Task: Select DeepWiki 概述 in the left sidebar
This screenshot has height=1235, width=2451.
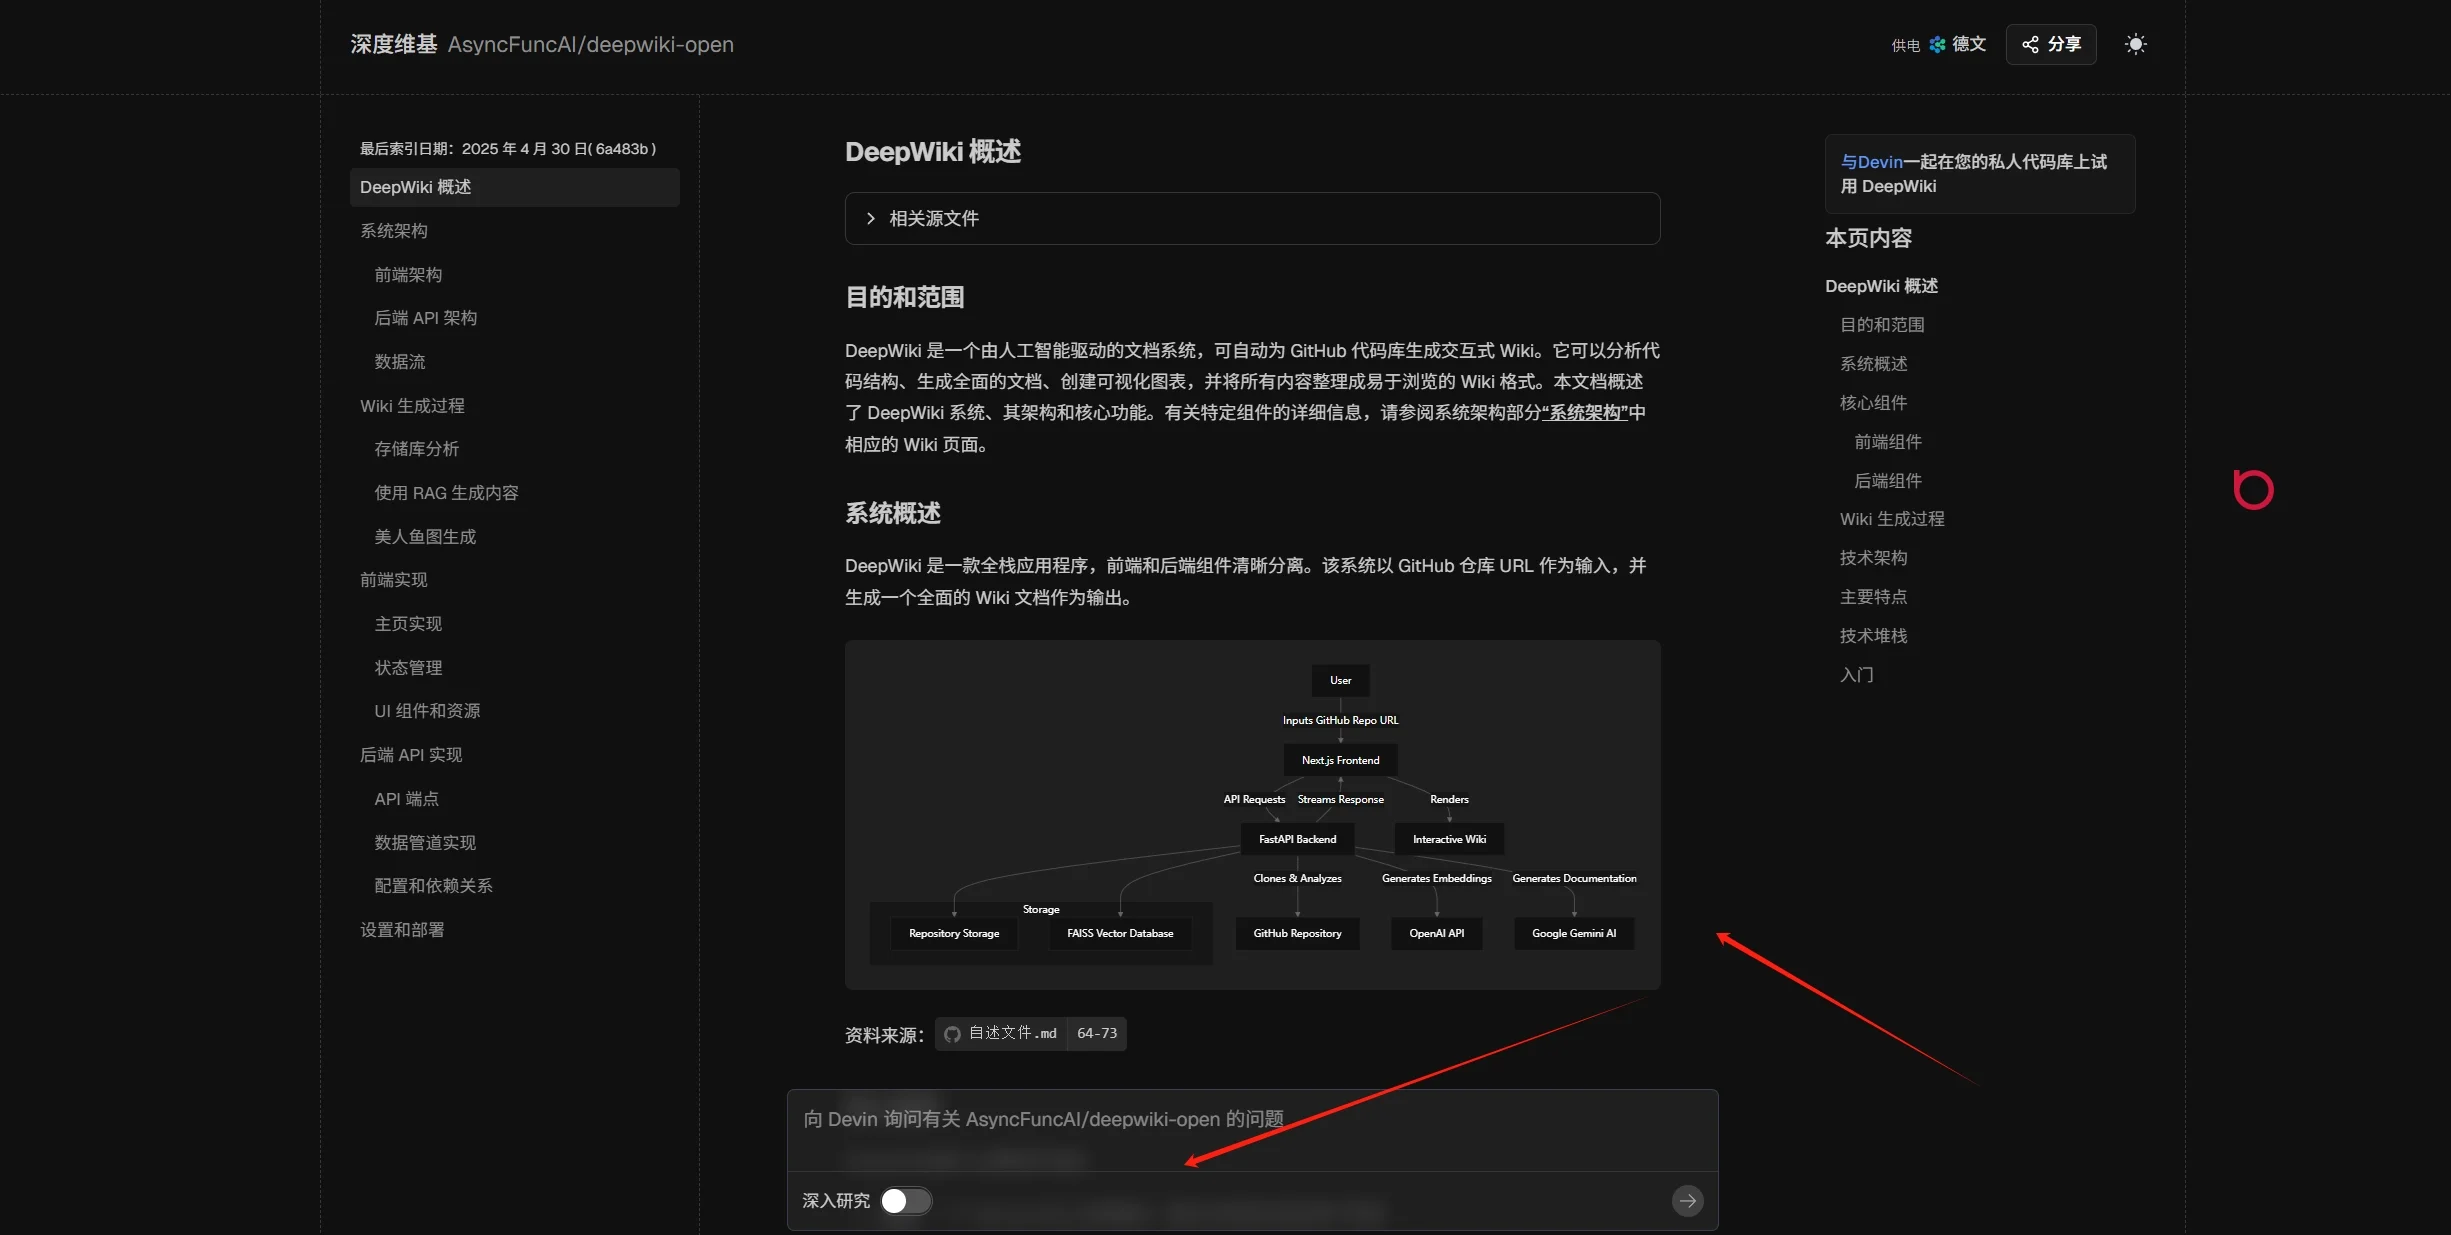Action: coord(514,187)
